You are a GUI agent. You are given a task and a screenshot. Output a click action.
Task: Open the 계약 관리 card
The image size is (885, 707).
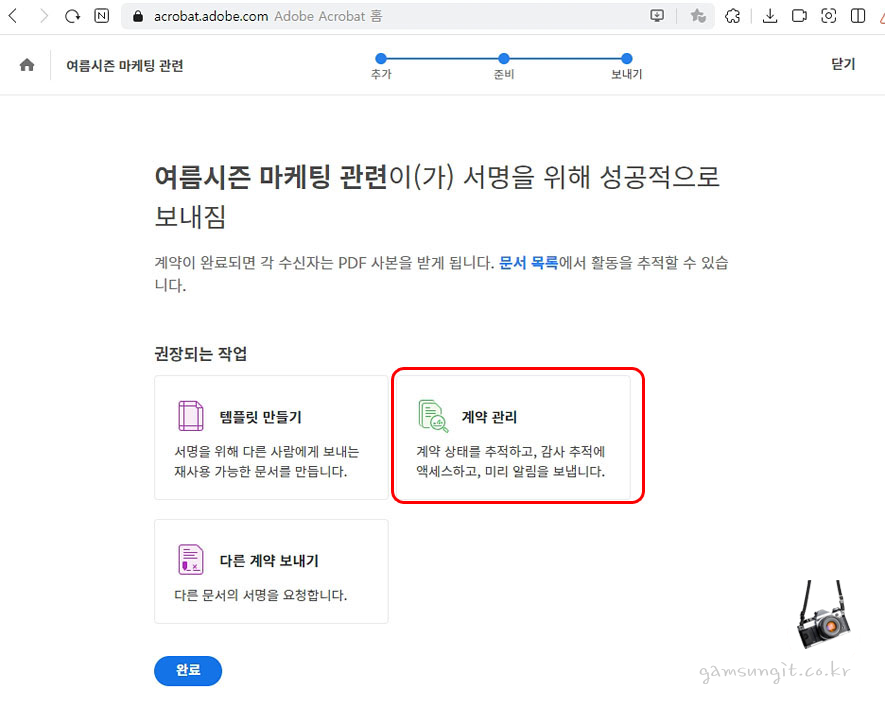[x=513, y=437]
